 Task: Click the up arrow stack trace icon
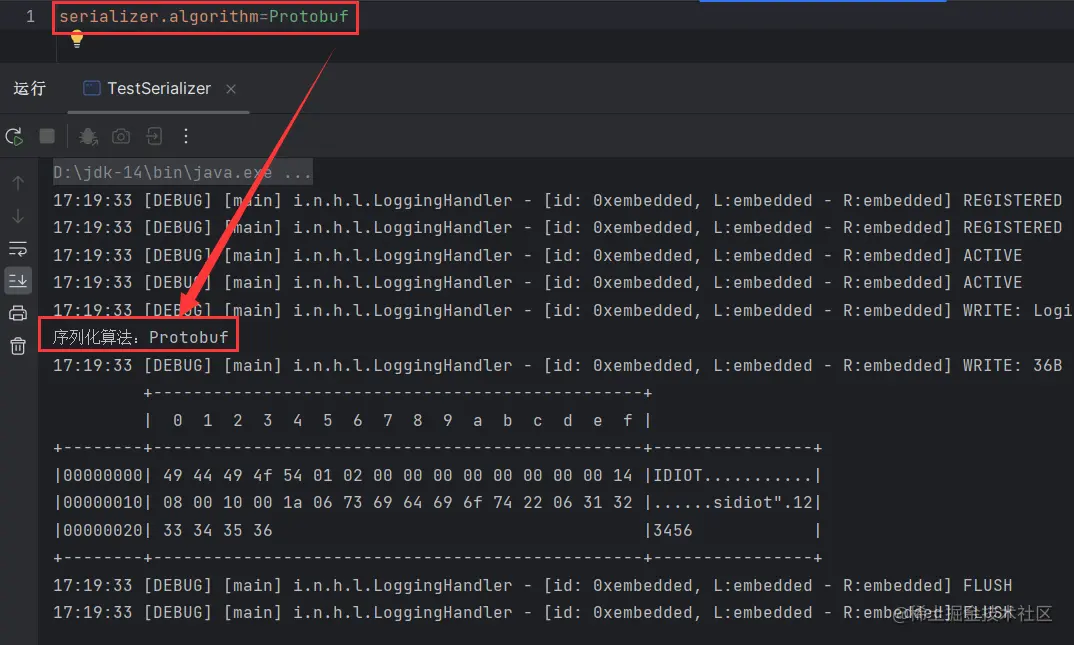pyautogui.click(x=18, y=183)
